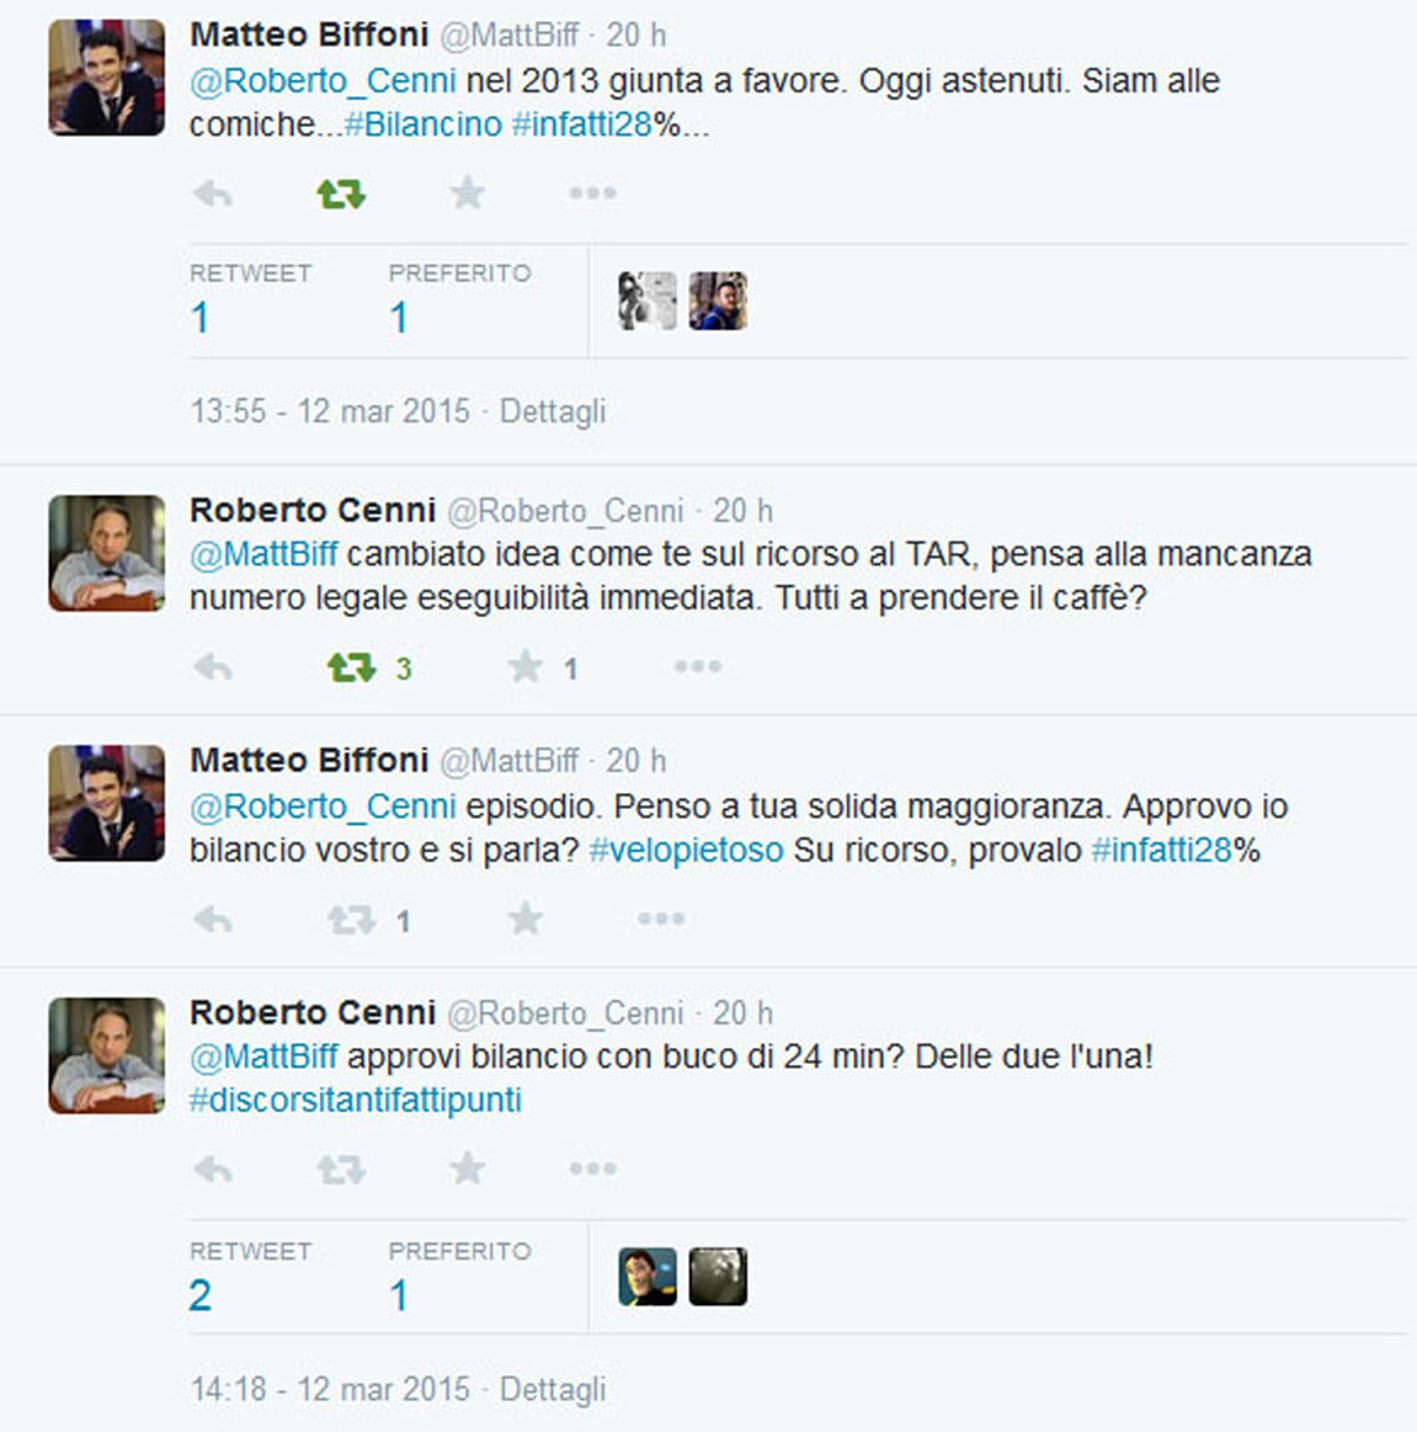Open more options on Cenni's TAR tweet
The image size is (1417, 1432).
698,667
